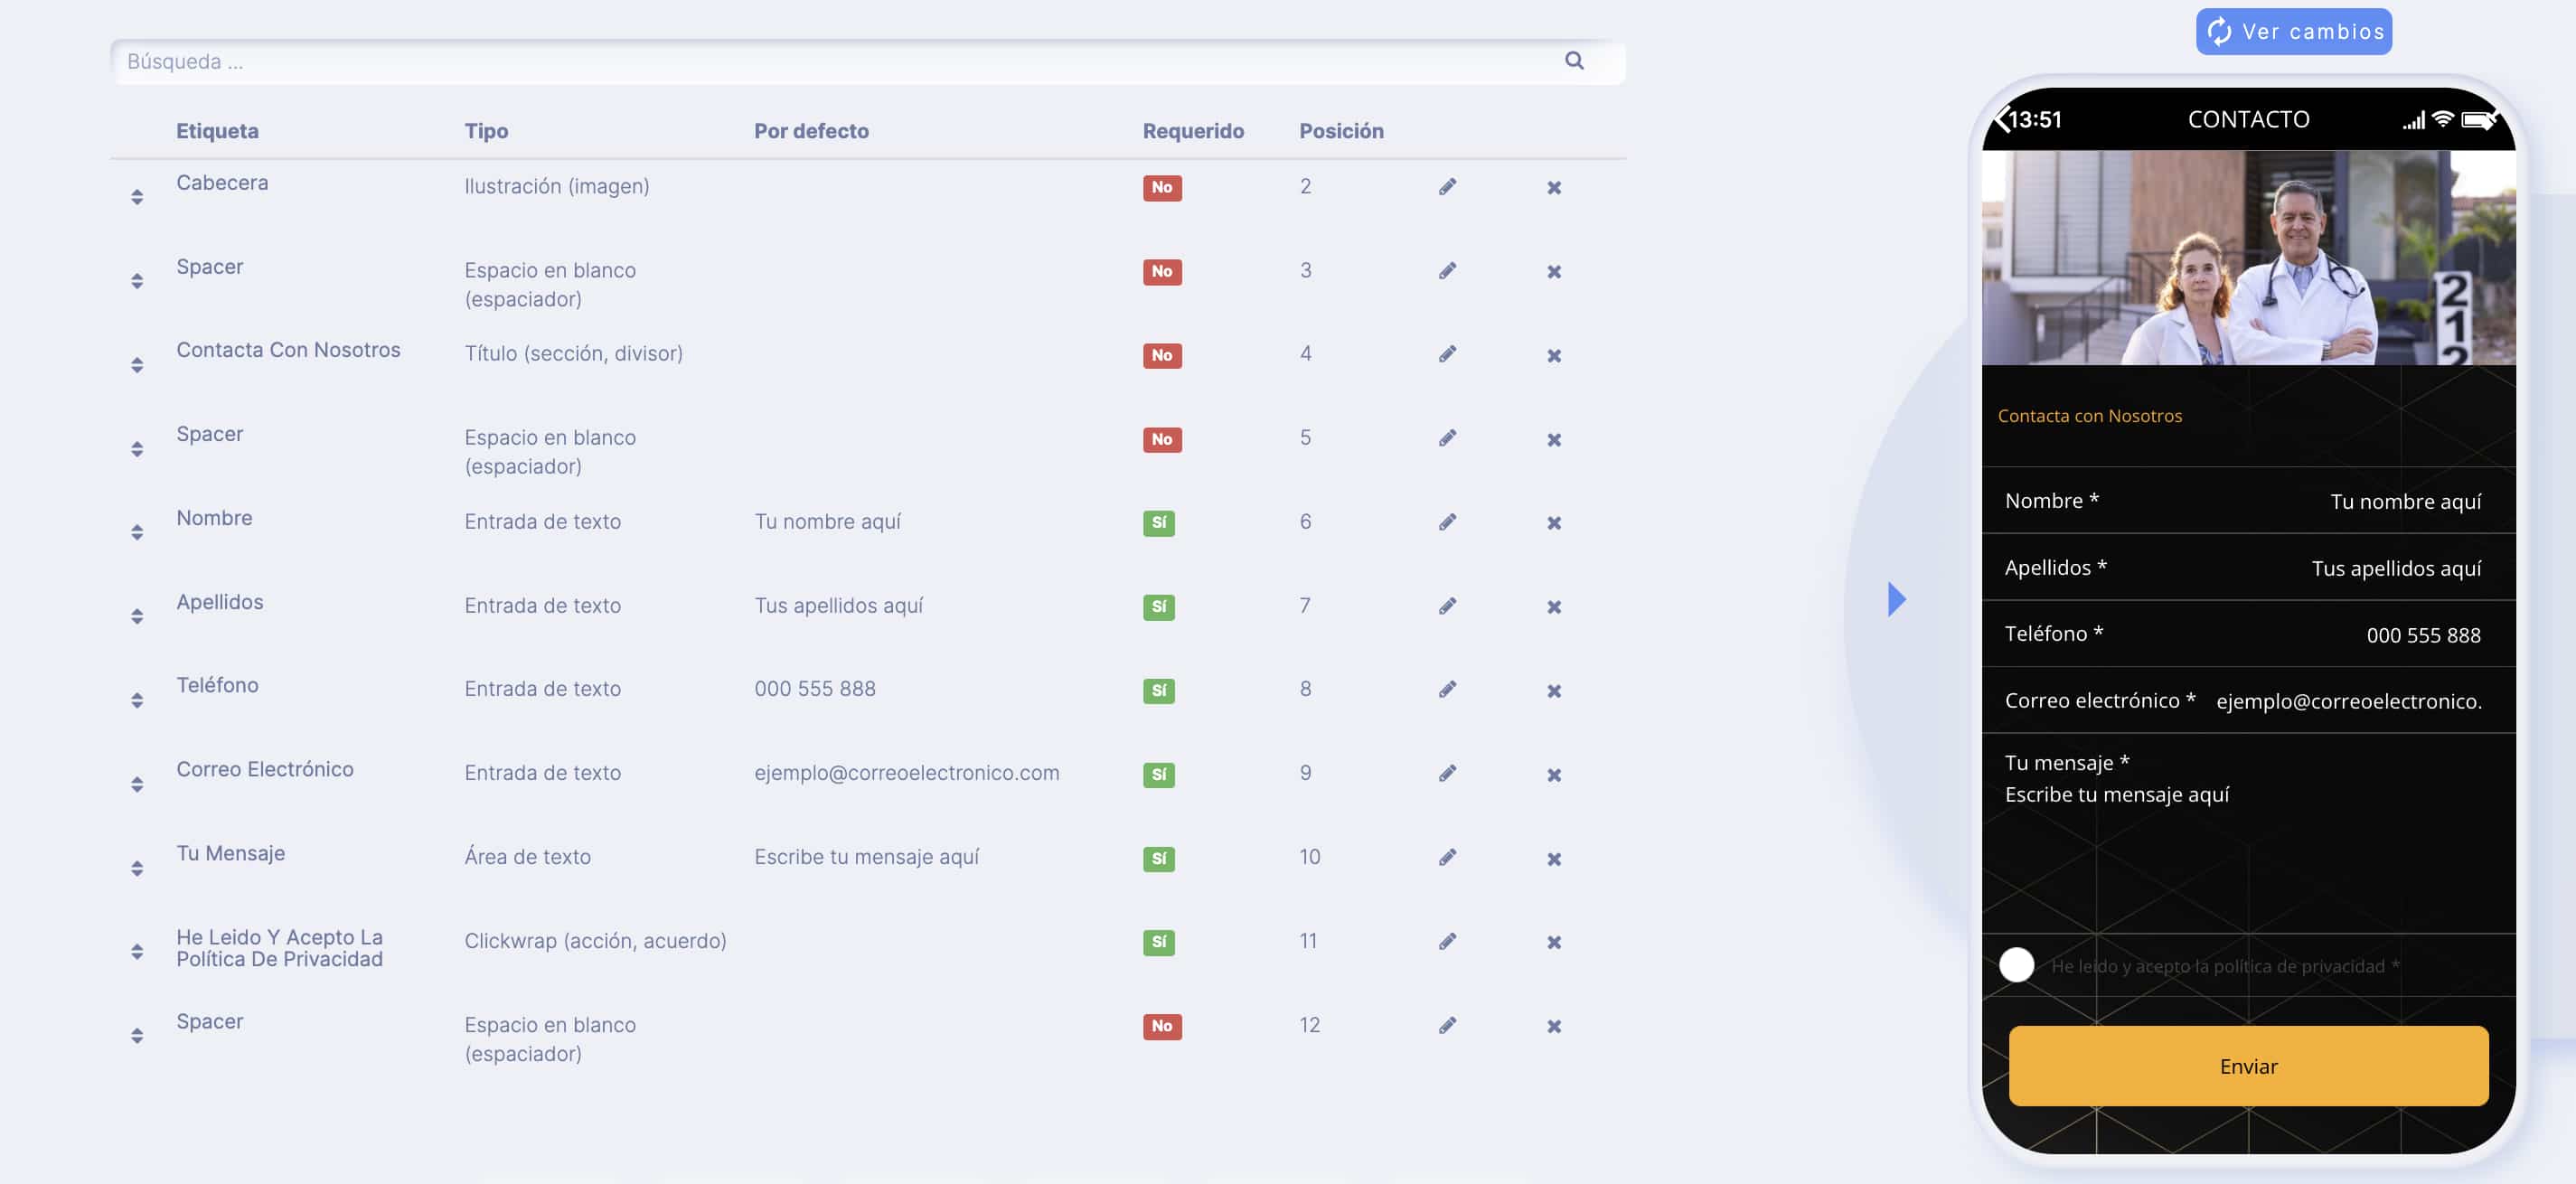Click 'Contacta con Nosotros' heading in preview
The height and width of the screenshot is (1184, 2576).
point(2089,415)
